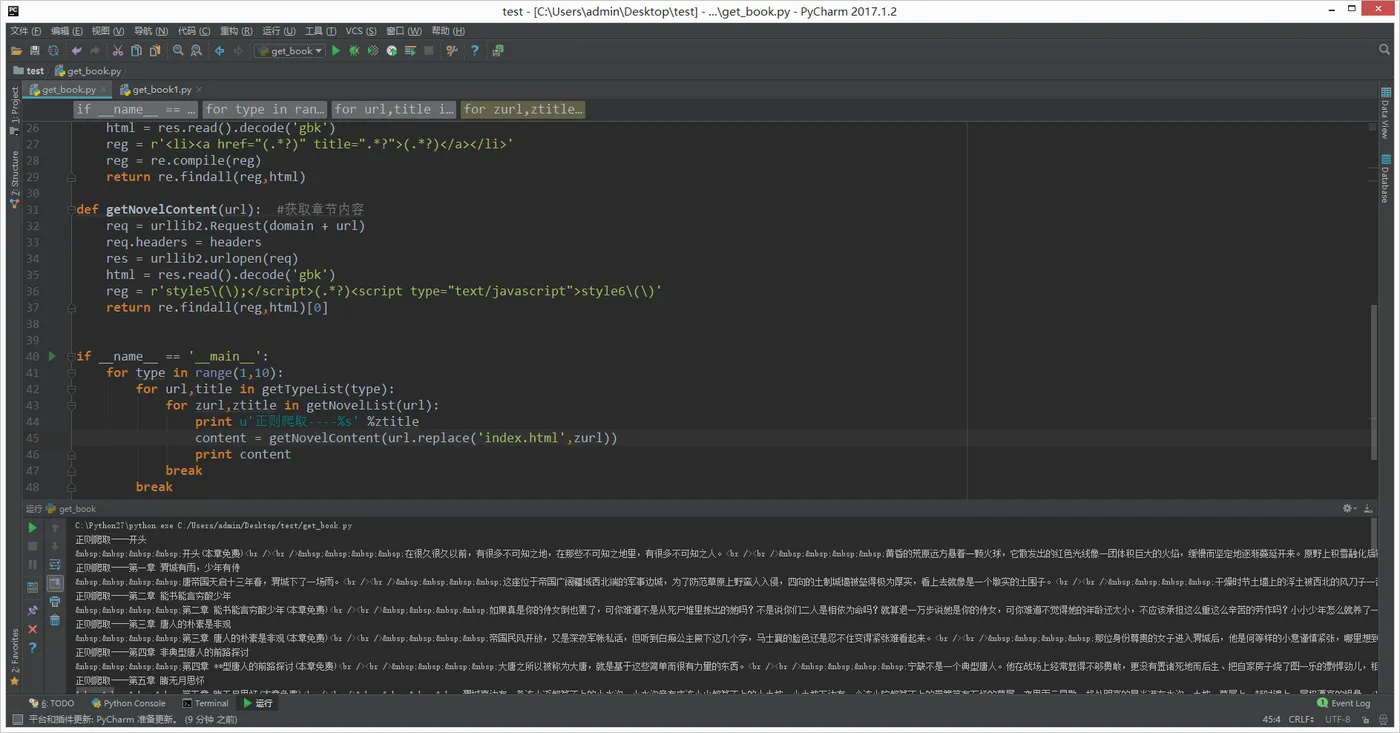Run get_book with the green toolbar play button
Image resolution: width=1400 pixels, height=733 pixels.
click(336, 51)
